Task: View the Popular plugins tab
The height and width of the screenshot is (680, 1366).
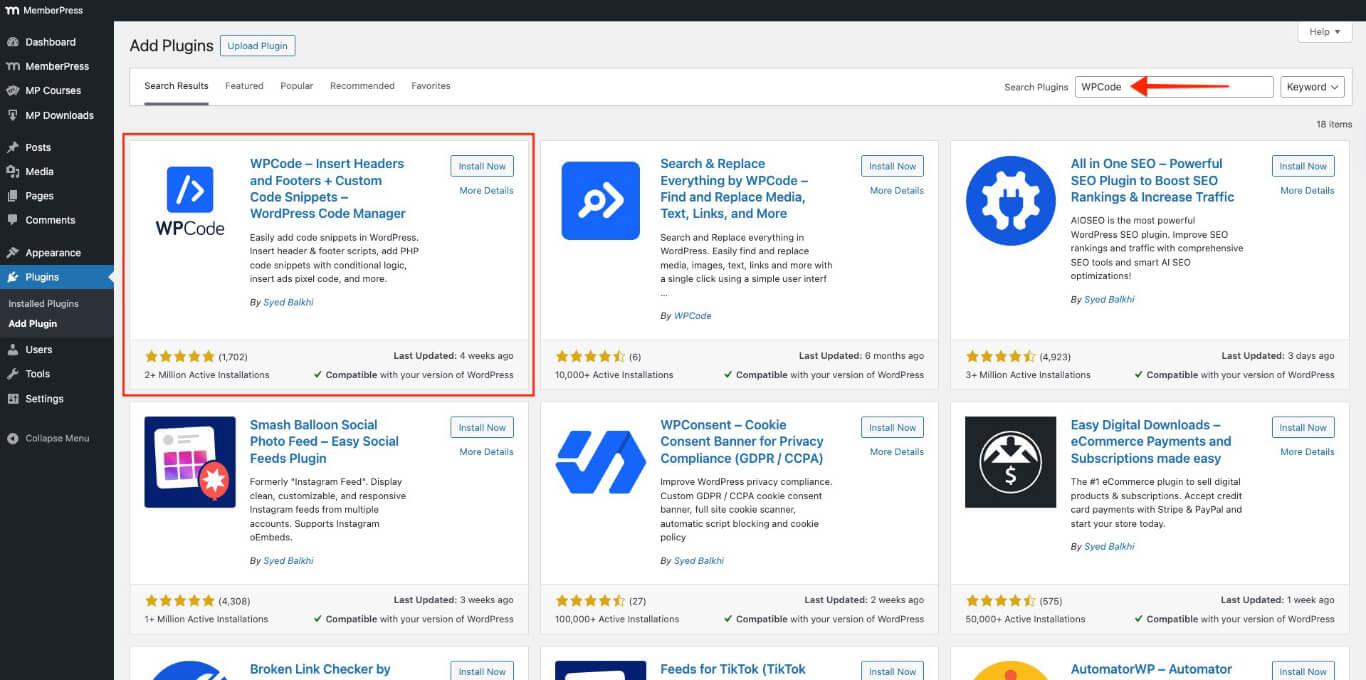Action: click(296, 86)
